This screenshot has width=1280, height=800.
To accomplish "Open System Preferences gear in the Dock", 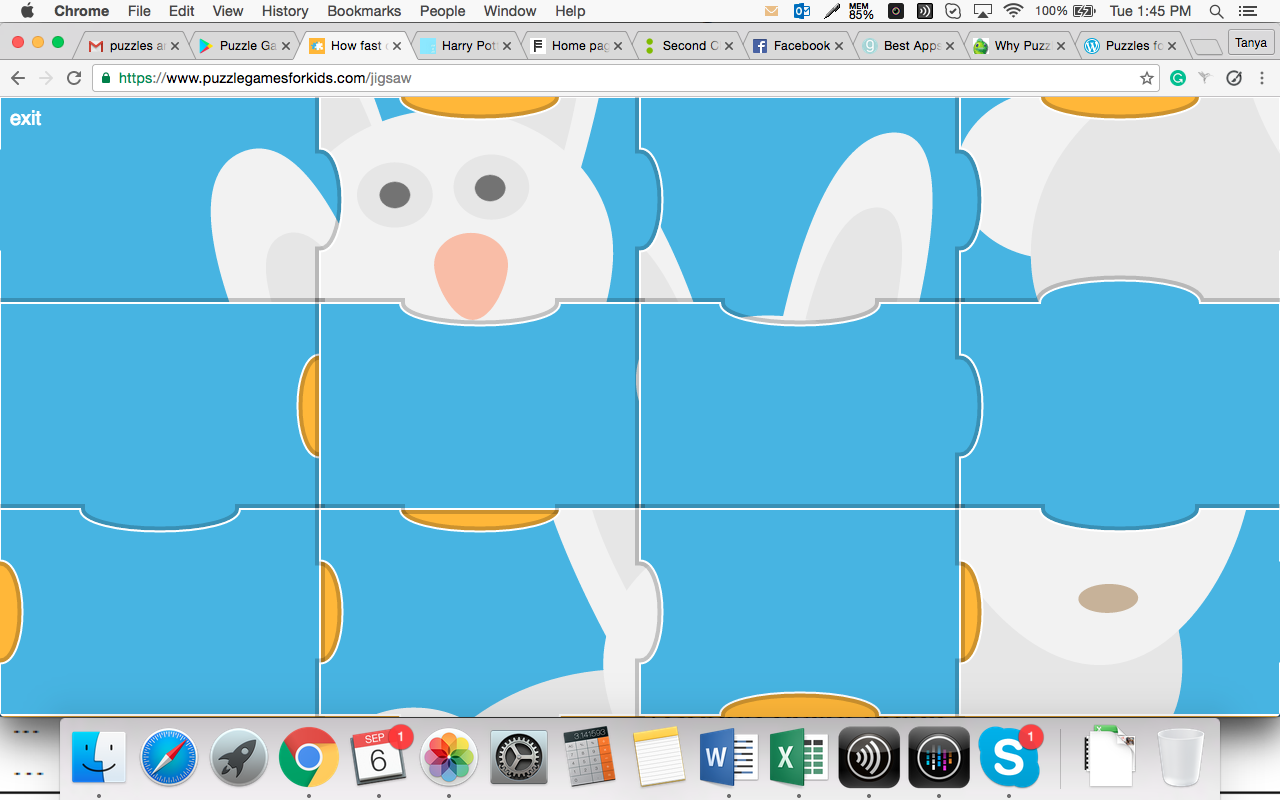I will [x=519, y=757].
